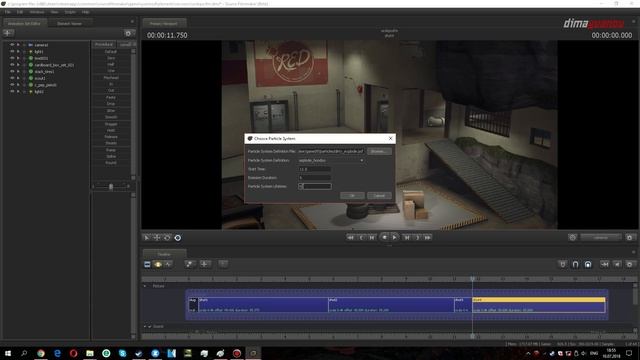The width and height of the screenshot is (640, 360).
Task: Open the animation set editor gear settings
Action: pos(128,33)
